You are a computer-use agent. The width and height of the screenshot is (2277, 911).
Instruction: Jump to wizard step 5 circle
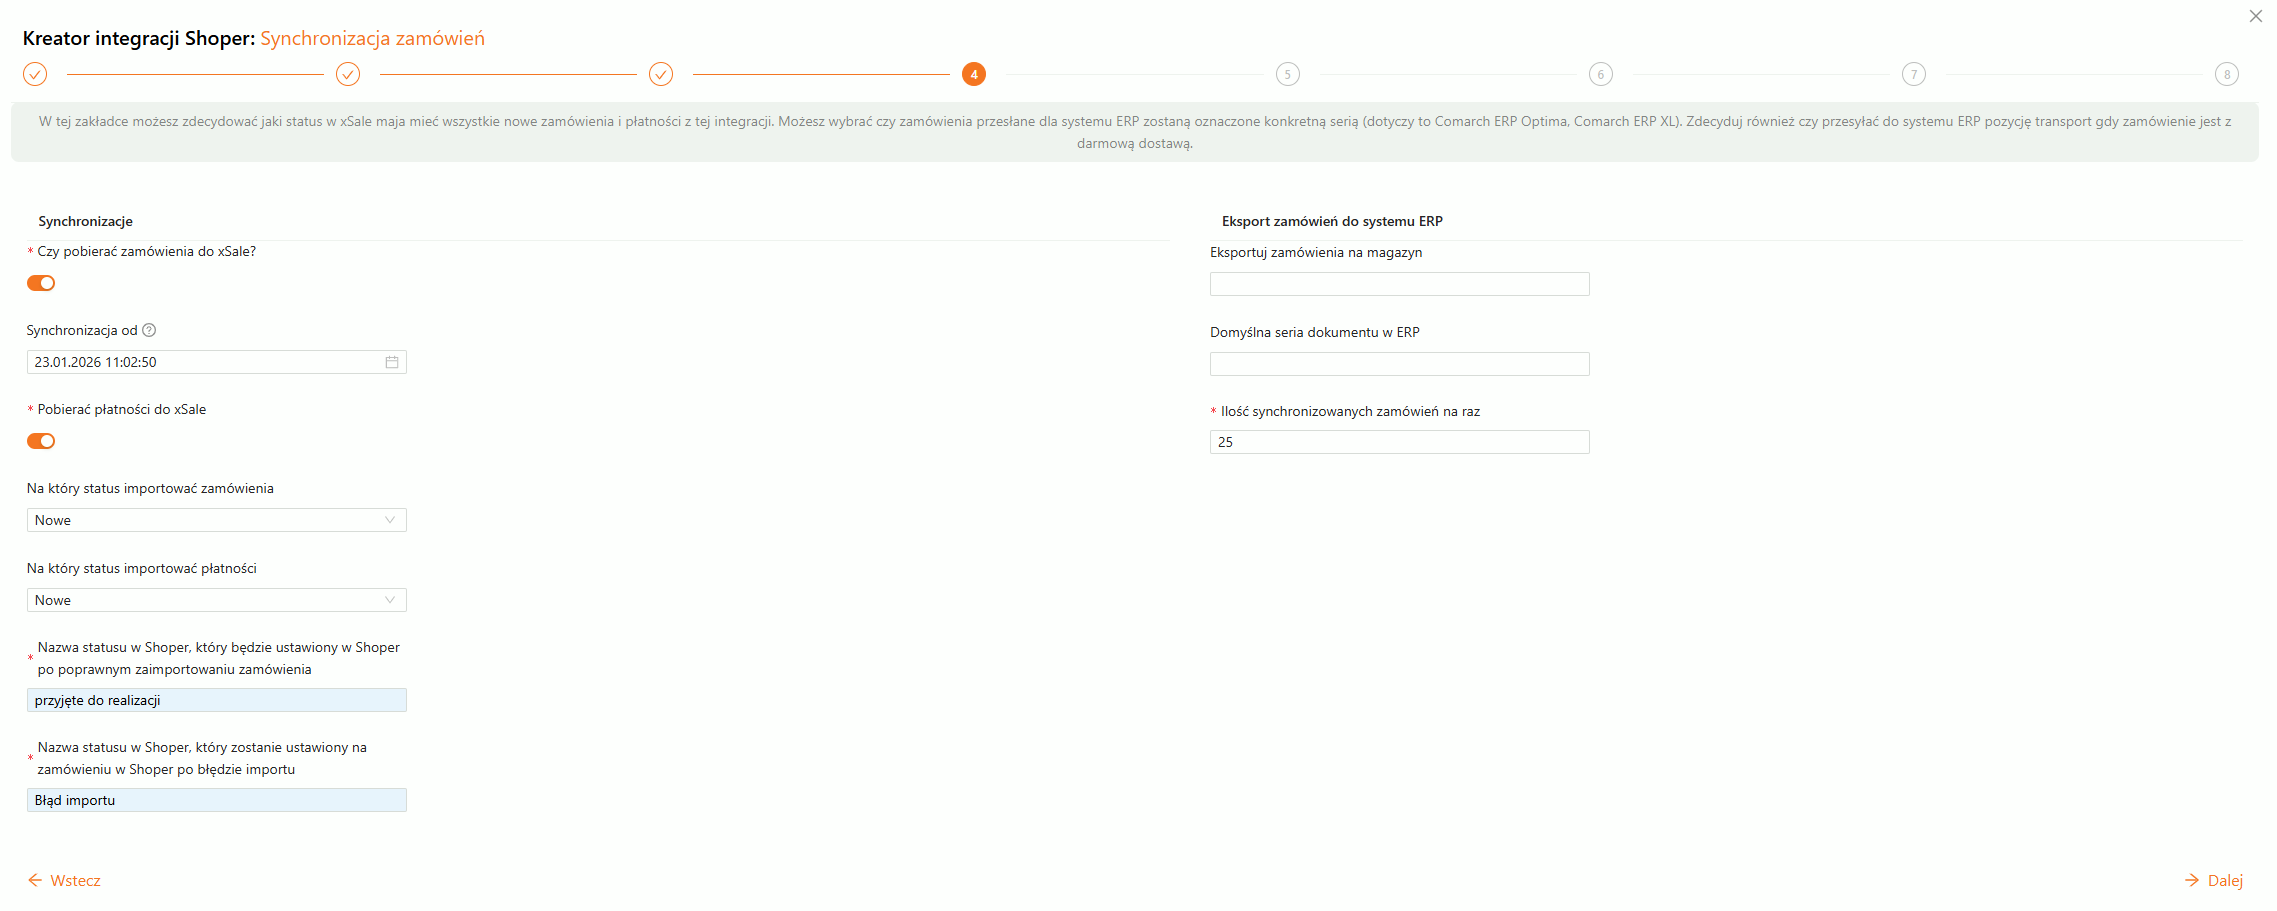pyautogui.click(x=1287, y=74)
